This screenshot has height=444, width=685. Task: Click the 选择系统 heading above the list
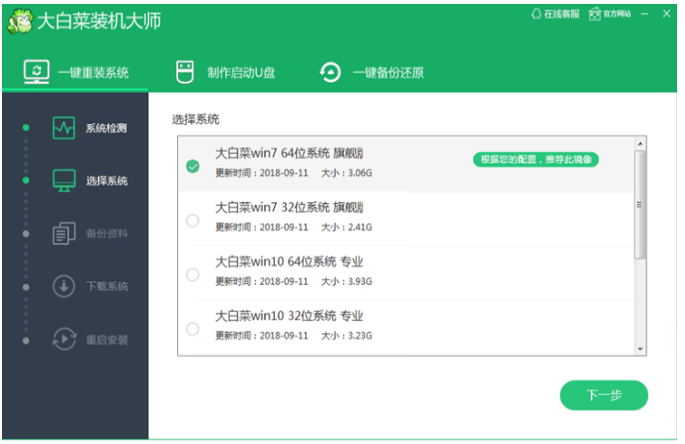point(195,119)
